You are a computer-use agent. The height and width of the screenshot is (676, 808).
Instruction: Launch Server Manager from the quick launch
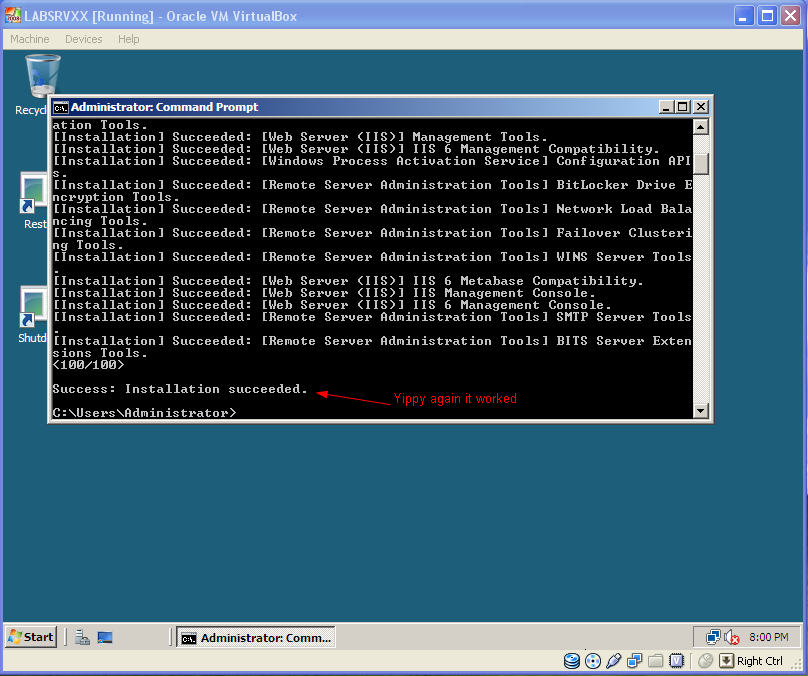pos(82,638)
